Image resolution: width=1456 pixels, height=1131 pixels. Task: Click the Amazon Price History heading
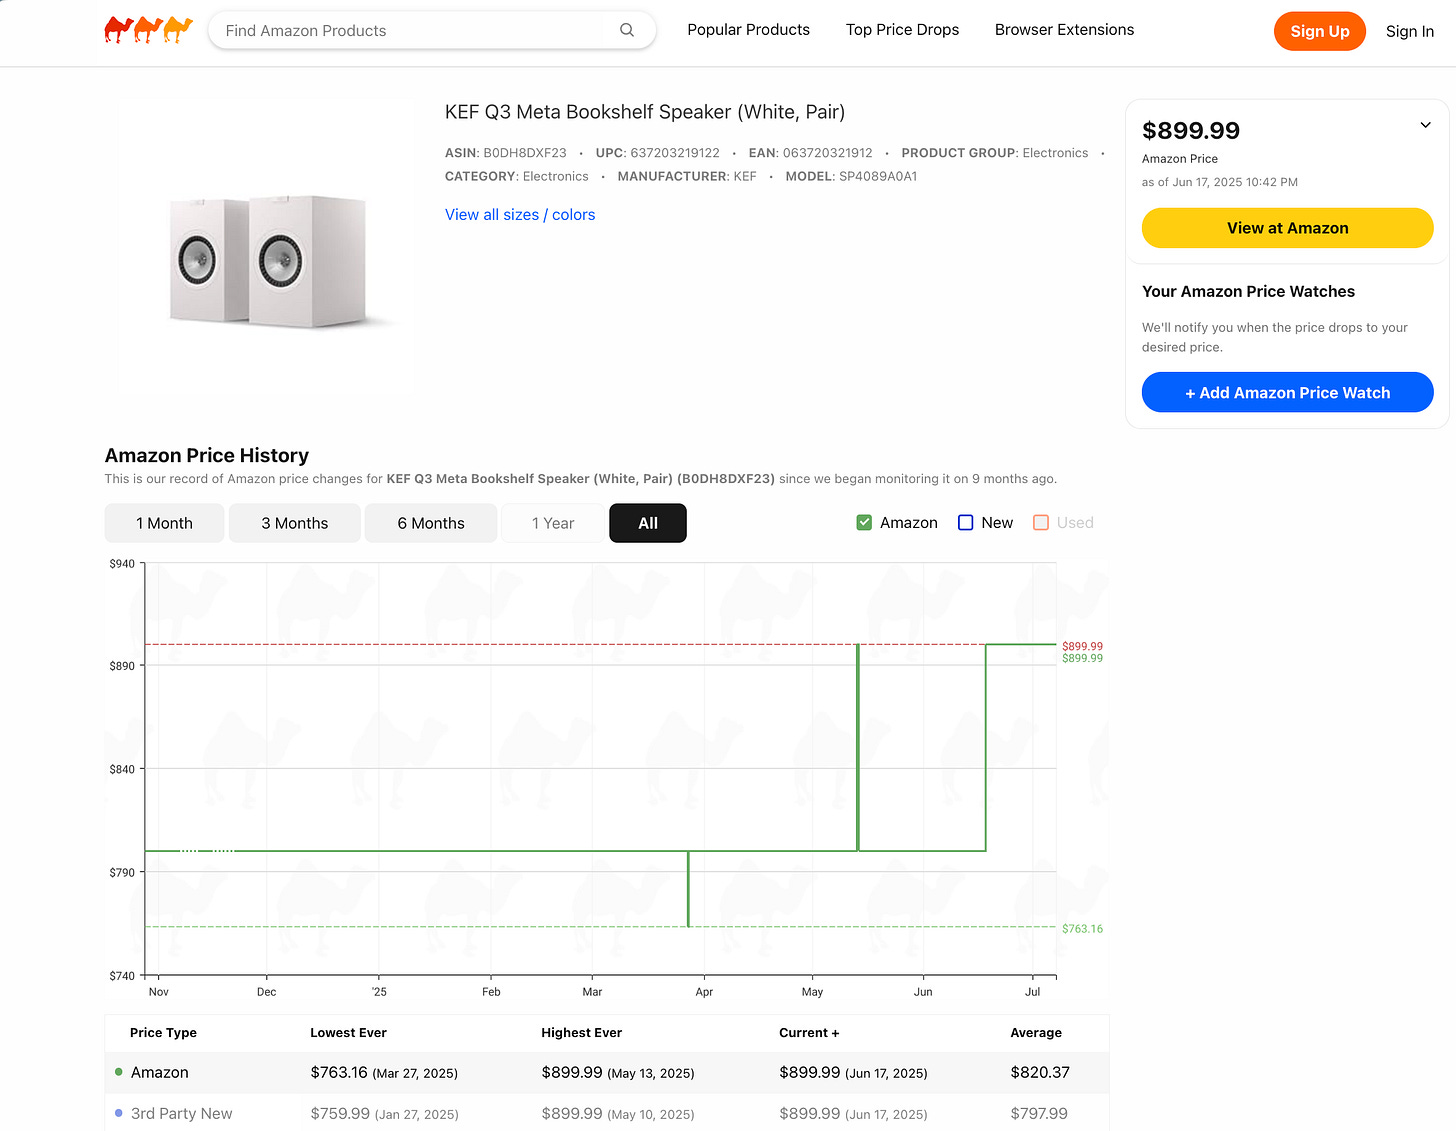click(207, 455)
